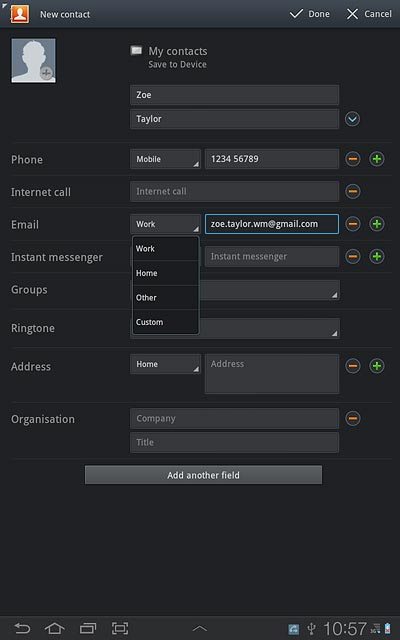
Task: Click the Add another field button
Action: point(203,475)
